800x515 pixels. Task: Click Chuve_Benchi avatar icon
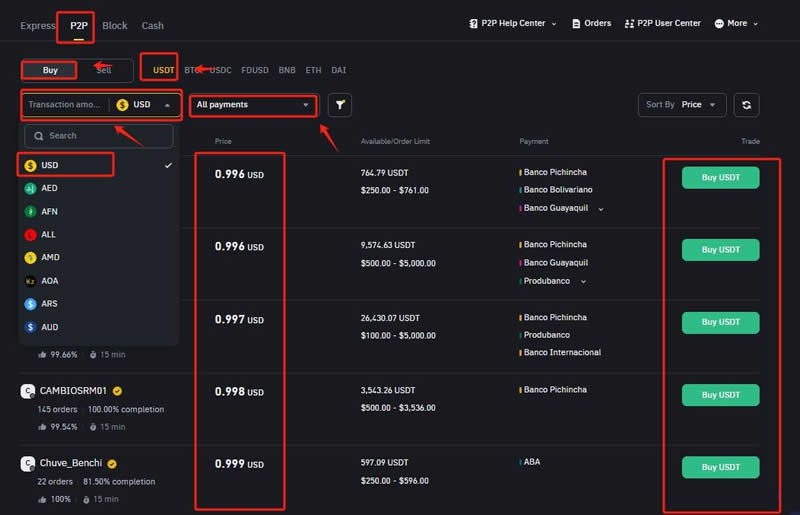[28, 464]
